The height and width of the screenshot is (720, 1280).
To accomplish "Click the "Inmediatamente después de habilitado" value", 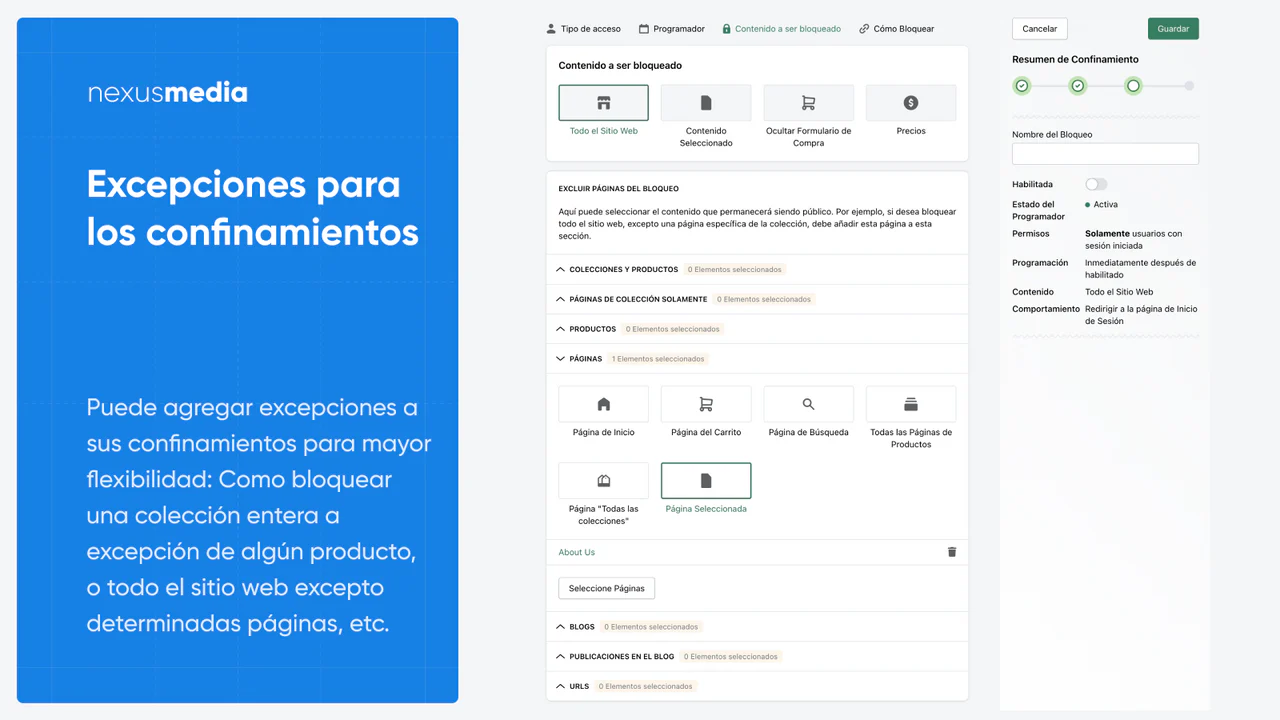I will point(1140,269).
